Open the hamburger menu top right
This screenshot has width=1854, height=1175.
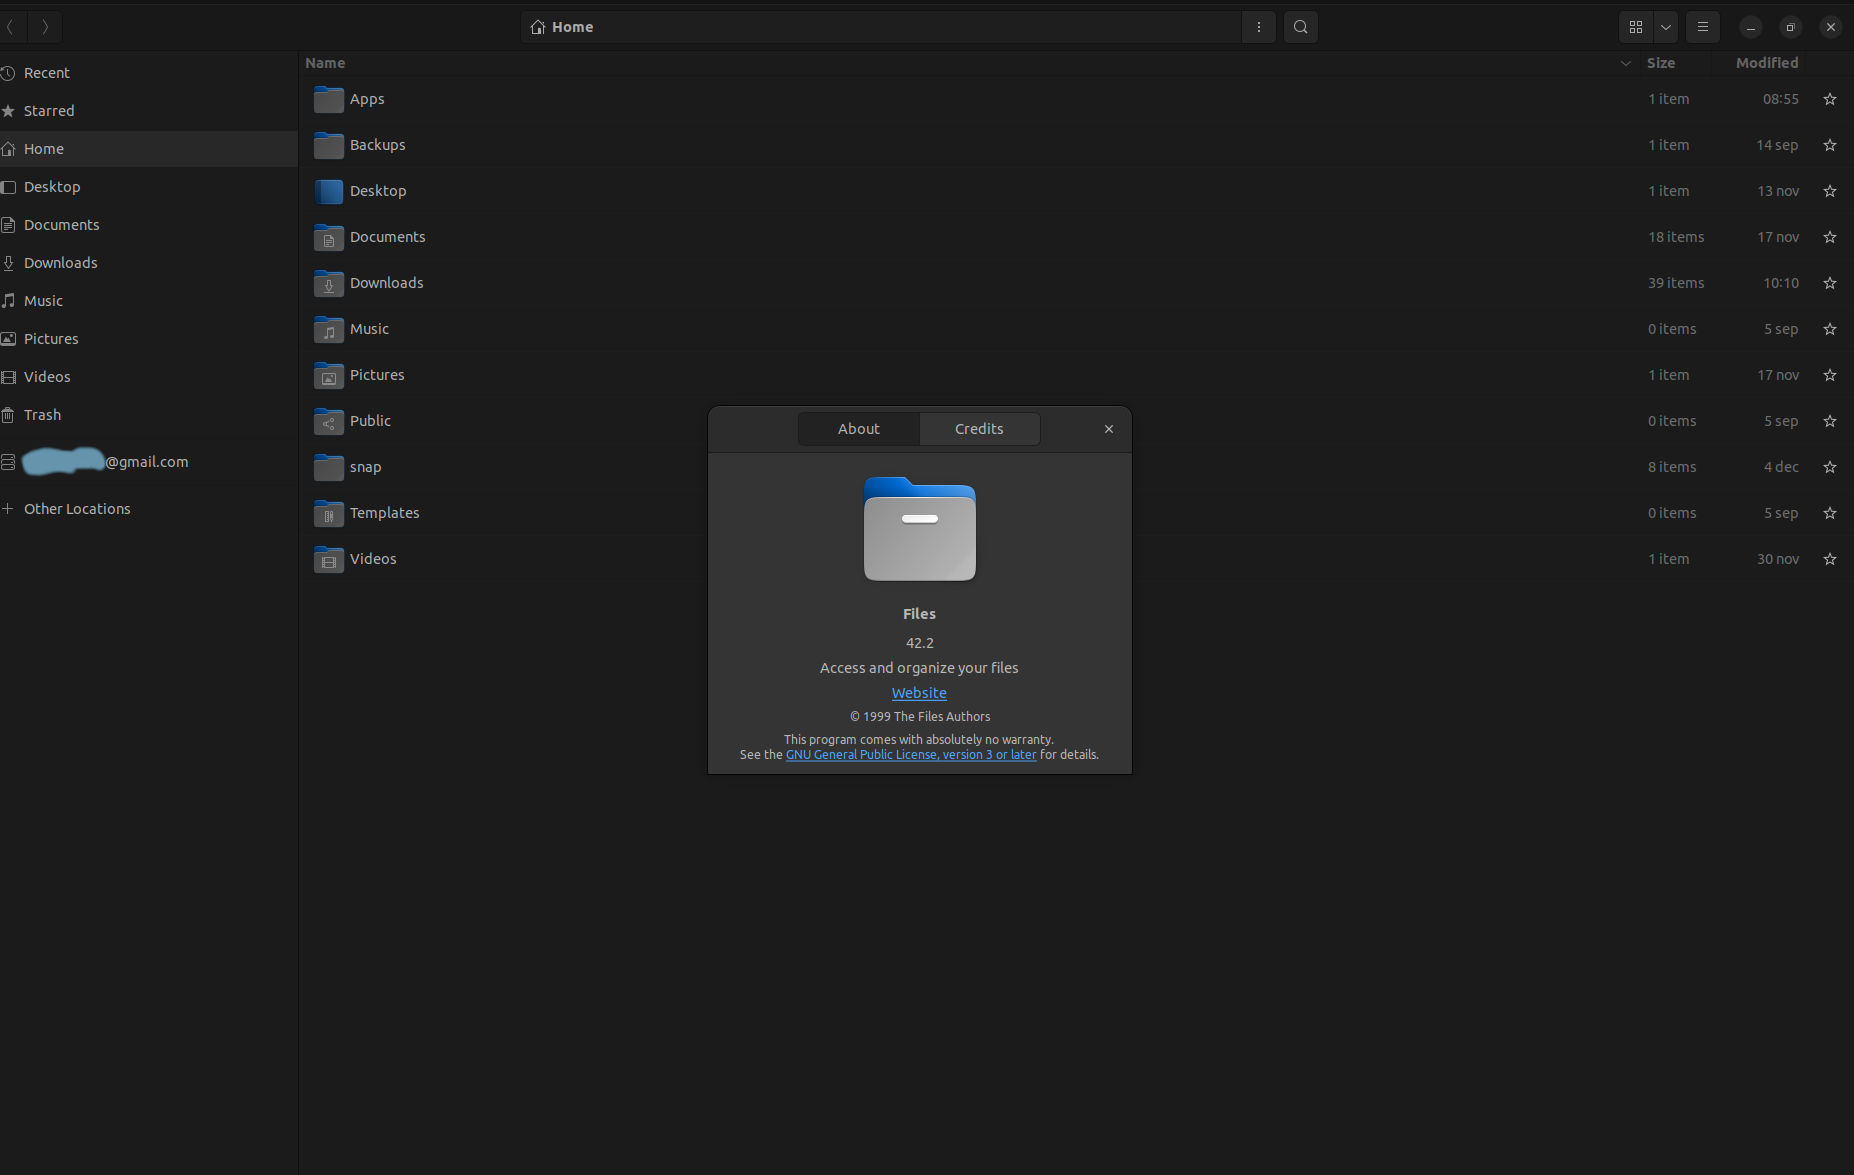tap(1703, 27)
